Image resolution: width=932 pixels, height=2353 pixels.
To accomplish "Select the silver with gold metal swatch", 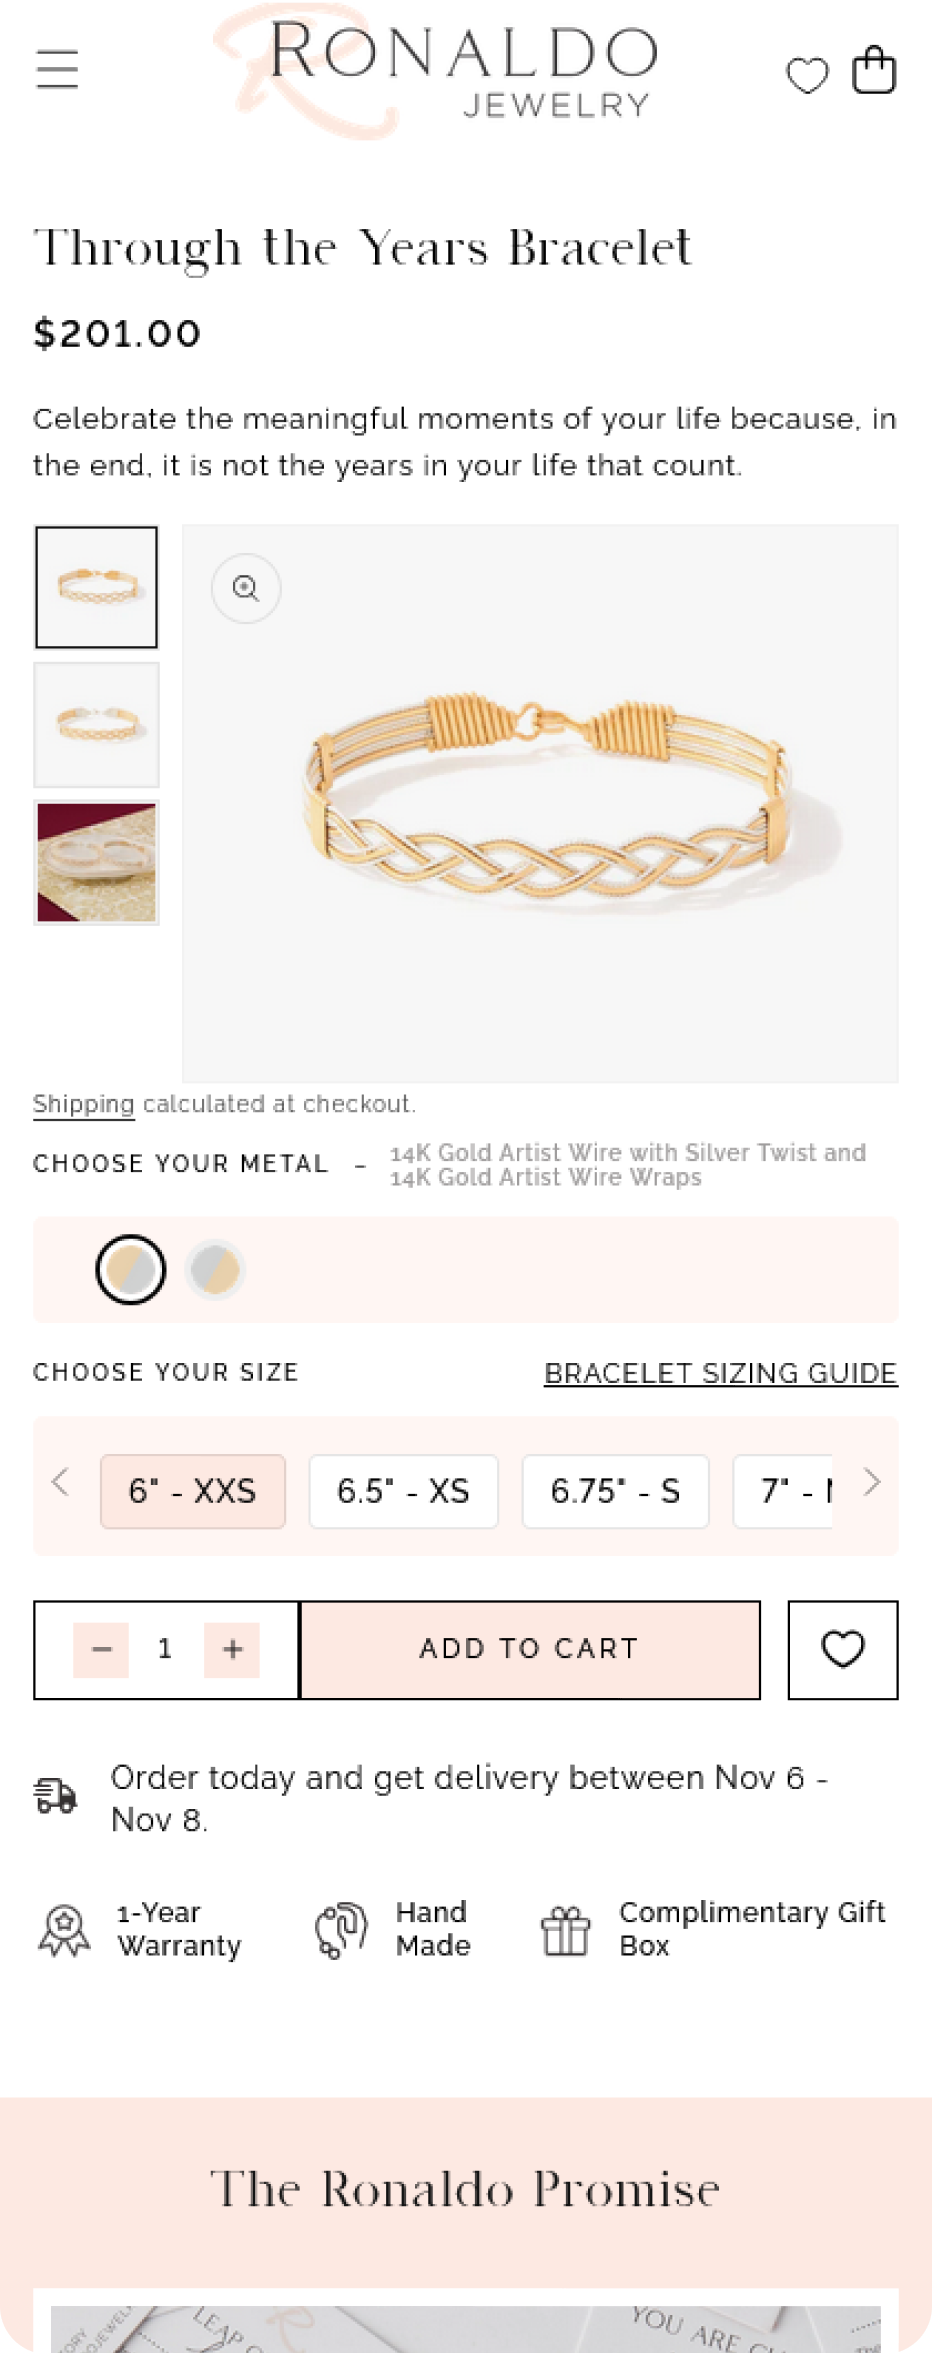I will 215,1269.
